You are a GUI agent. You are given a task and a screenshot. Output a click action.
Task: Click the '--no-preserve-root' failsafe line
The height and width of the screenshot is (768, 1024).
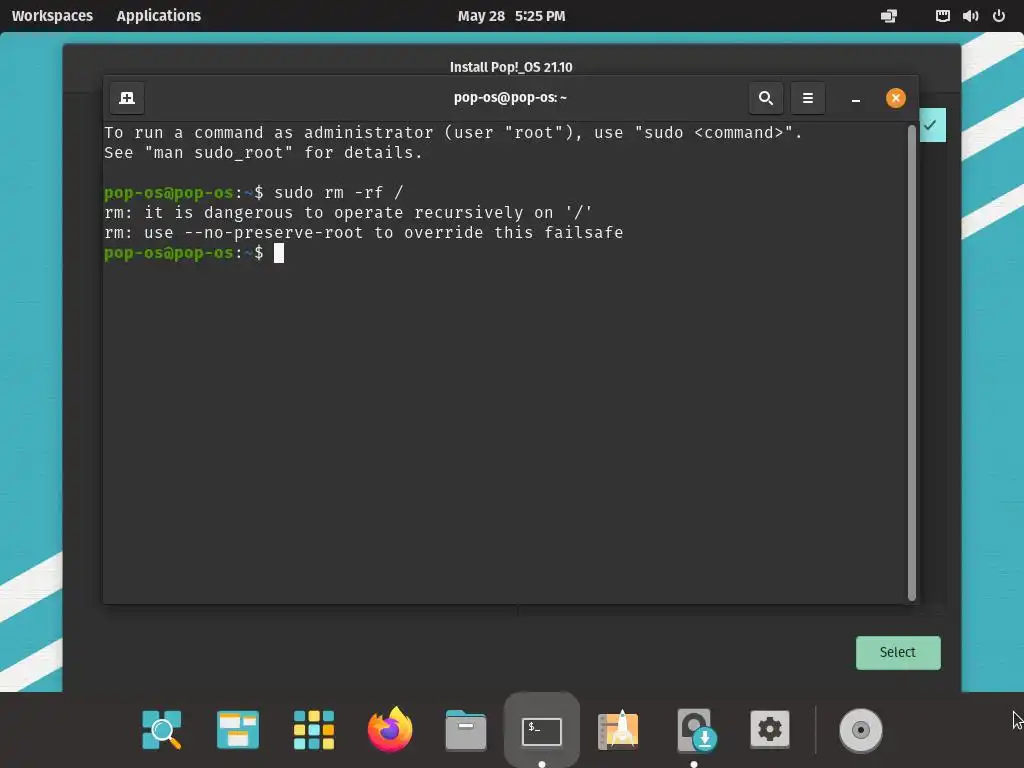point(364,232)
